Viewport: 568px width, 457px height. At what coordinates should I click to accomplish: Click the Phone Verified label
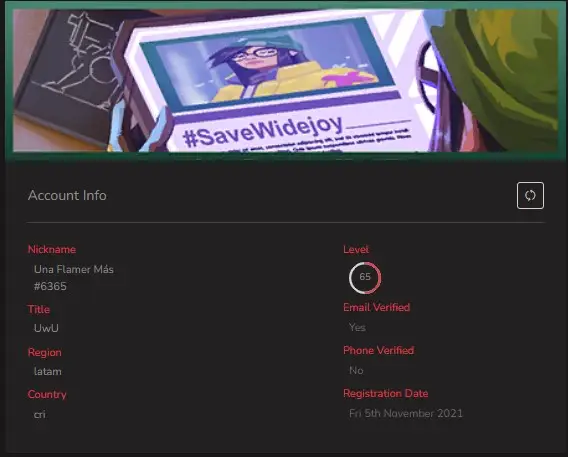[379, 351]
